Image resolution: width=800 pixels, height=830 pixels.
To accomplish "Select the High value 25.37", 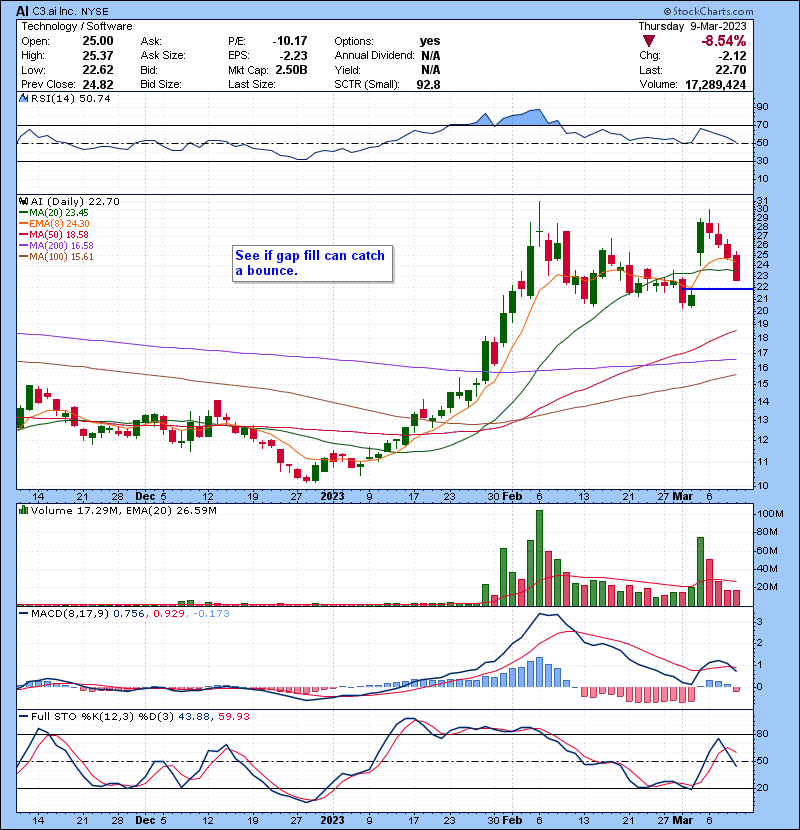I will click(x=98, y=55).
